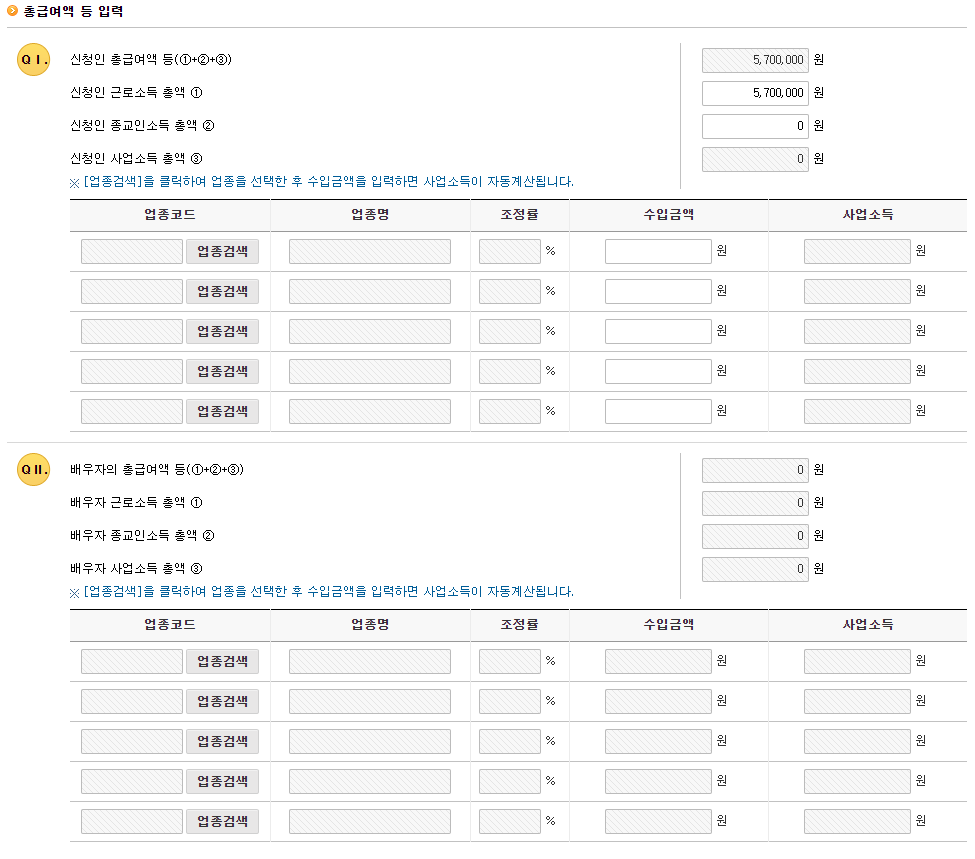
Task: Click 사업소득 field in applicant's first row
Action: point(857,251)
